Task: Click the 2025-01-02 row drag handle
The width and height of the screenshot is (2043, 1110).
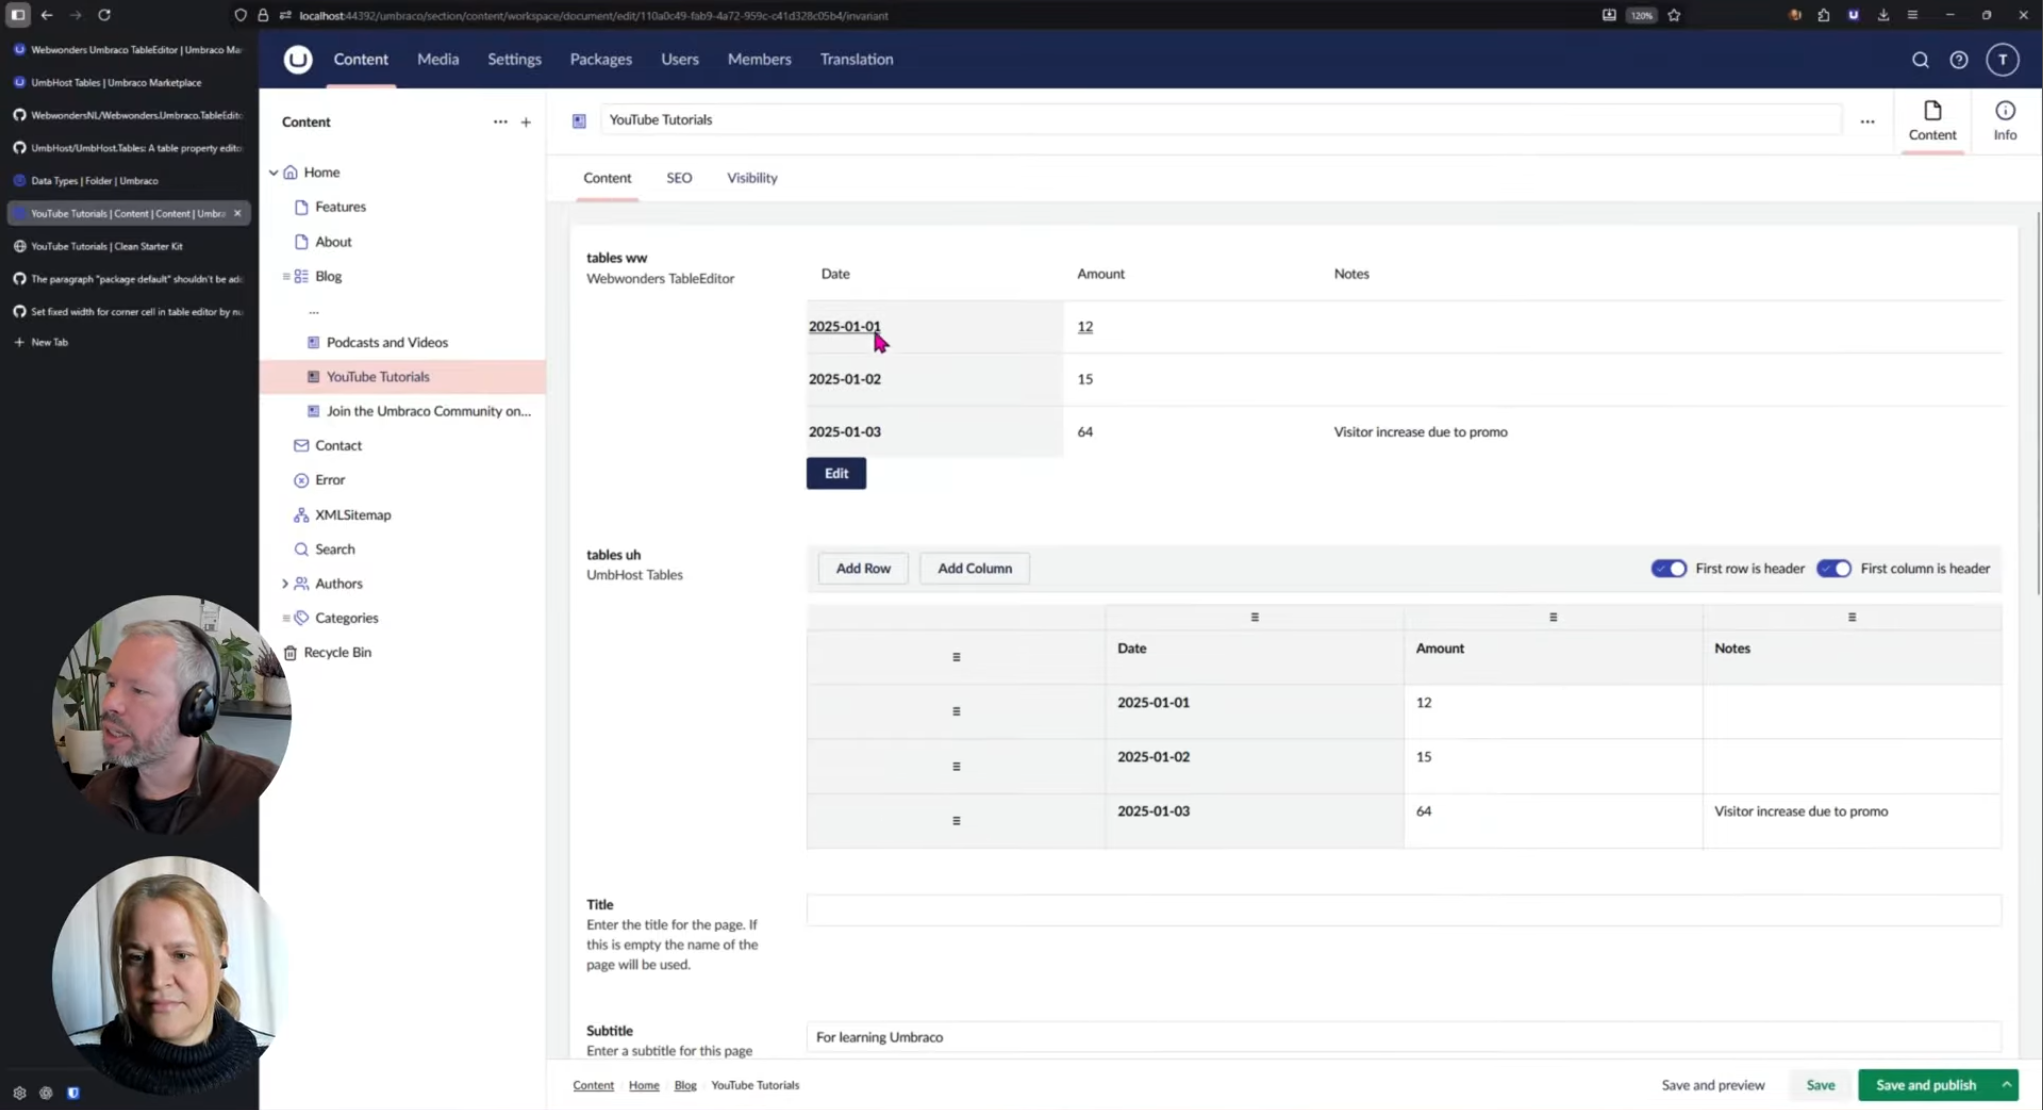Action: (x=956, y=767)
